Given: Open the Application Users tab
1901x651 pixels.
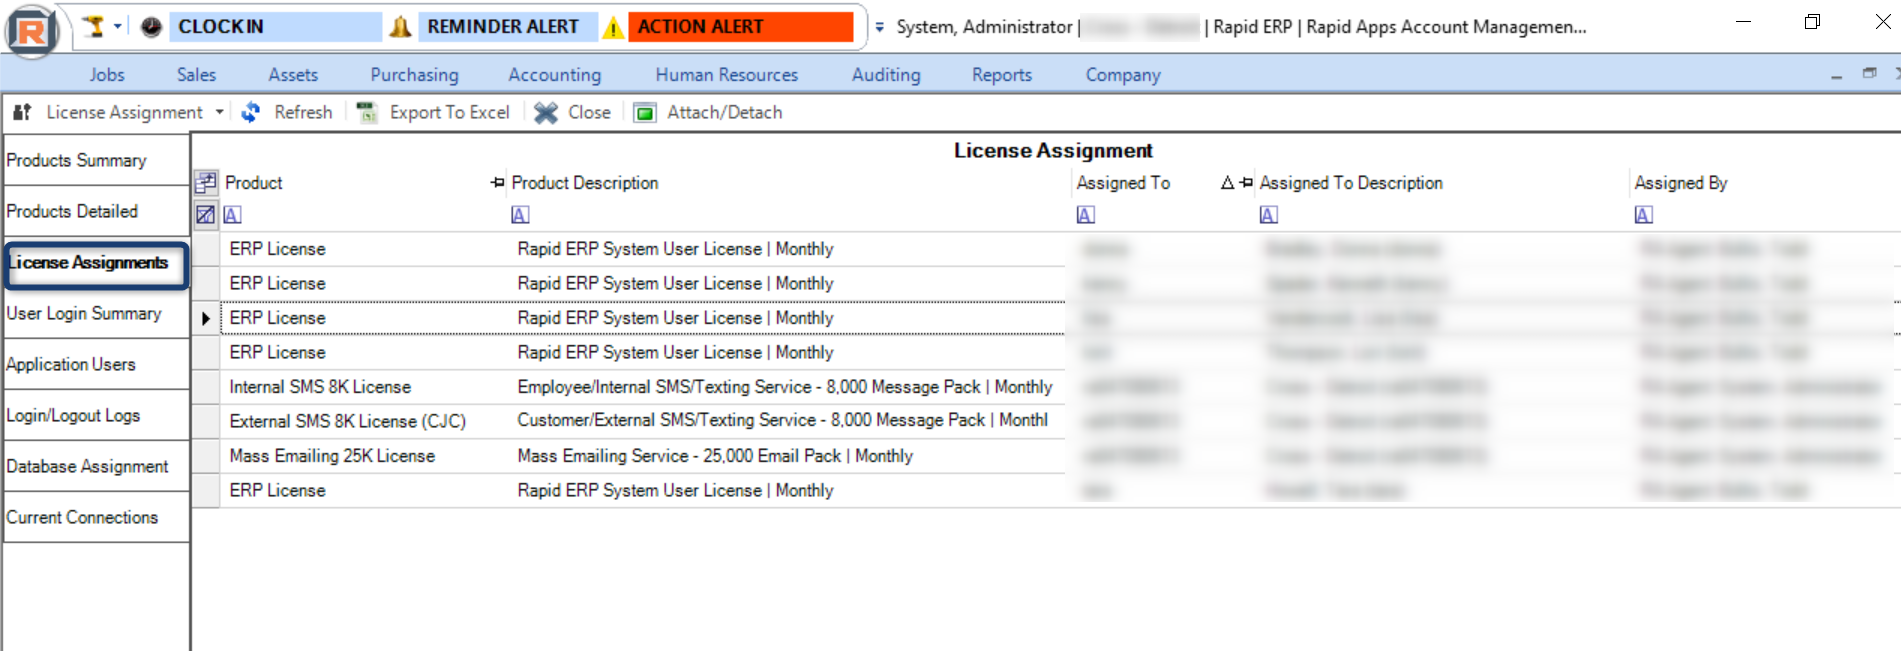Looking at the screenshot, I should tap(96, 364).
